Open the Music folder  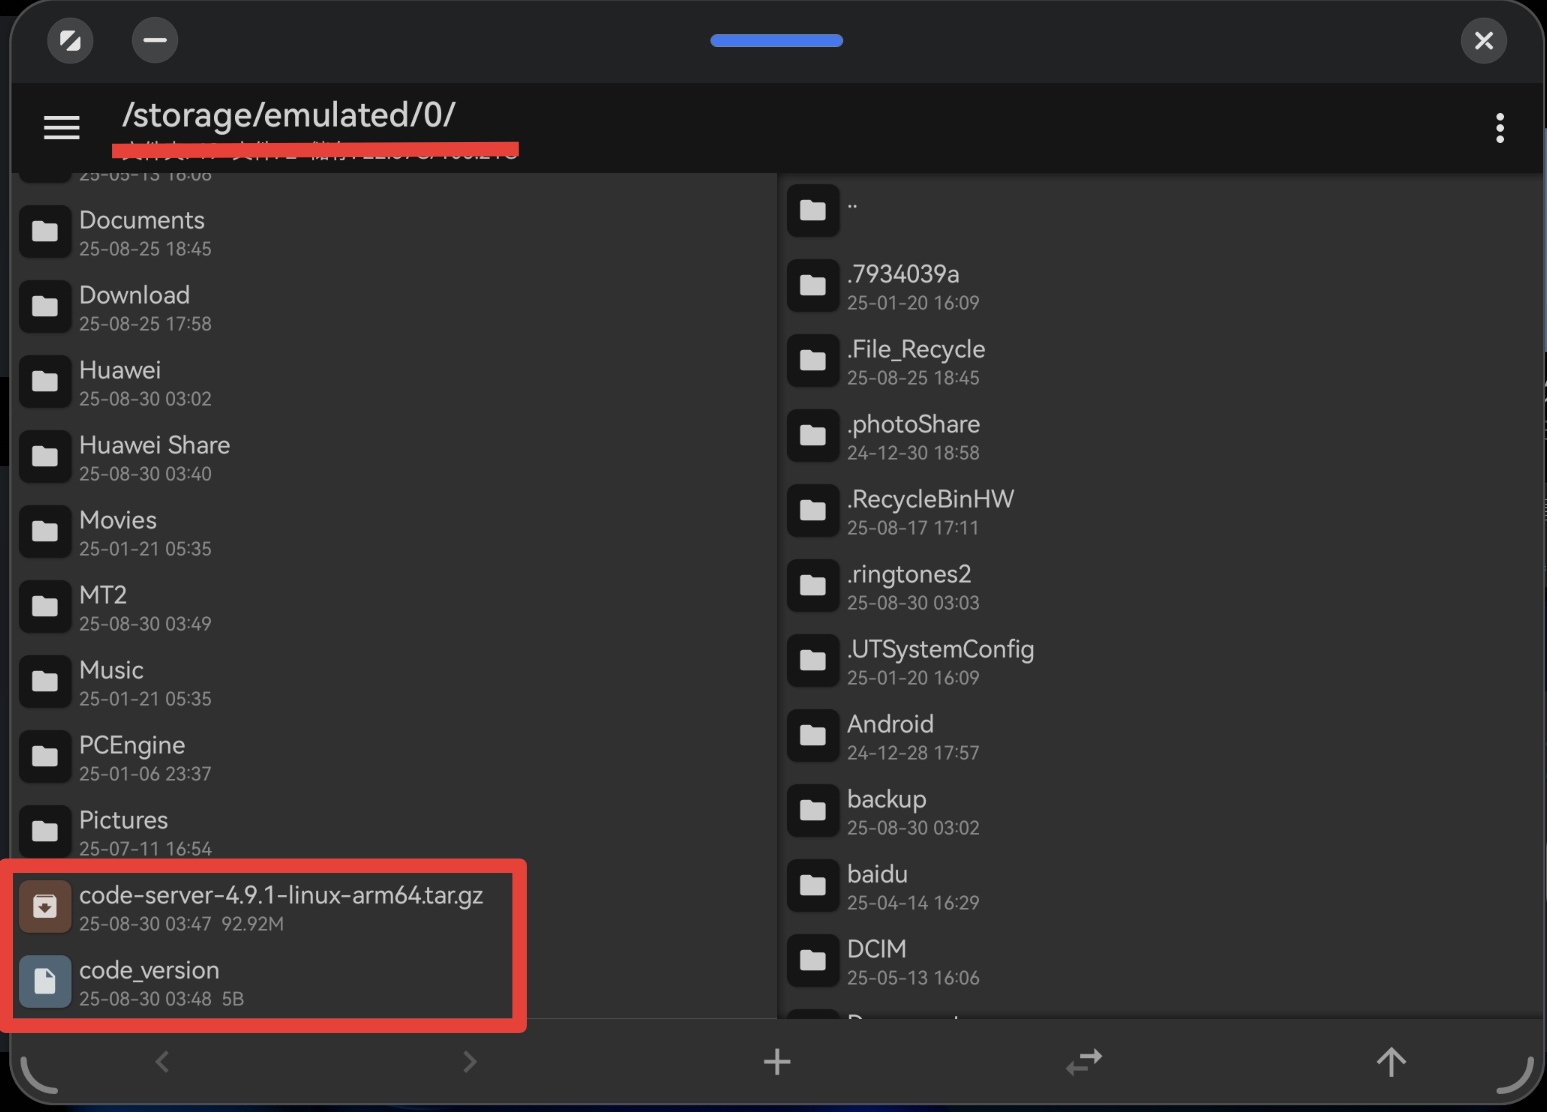click(394, 682)
